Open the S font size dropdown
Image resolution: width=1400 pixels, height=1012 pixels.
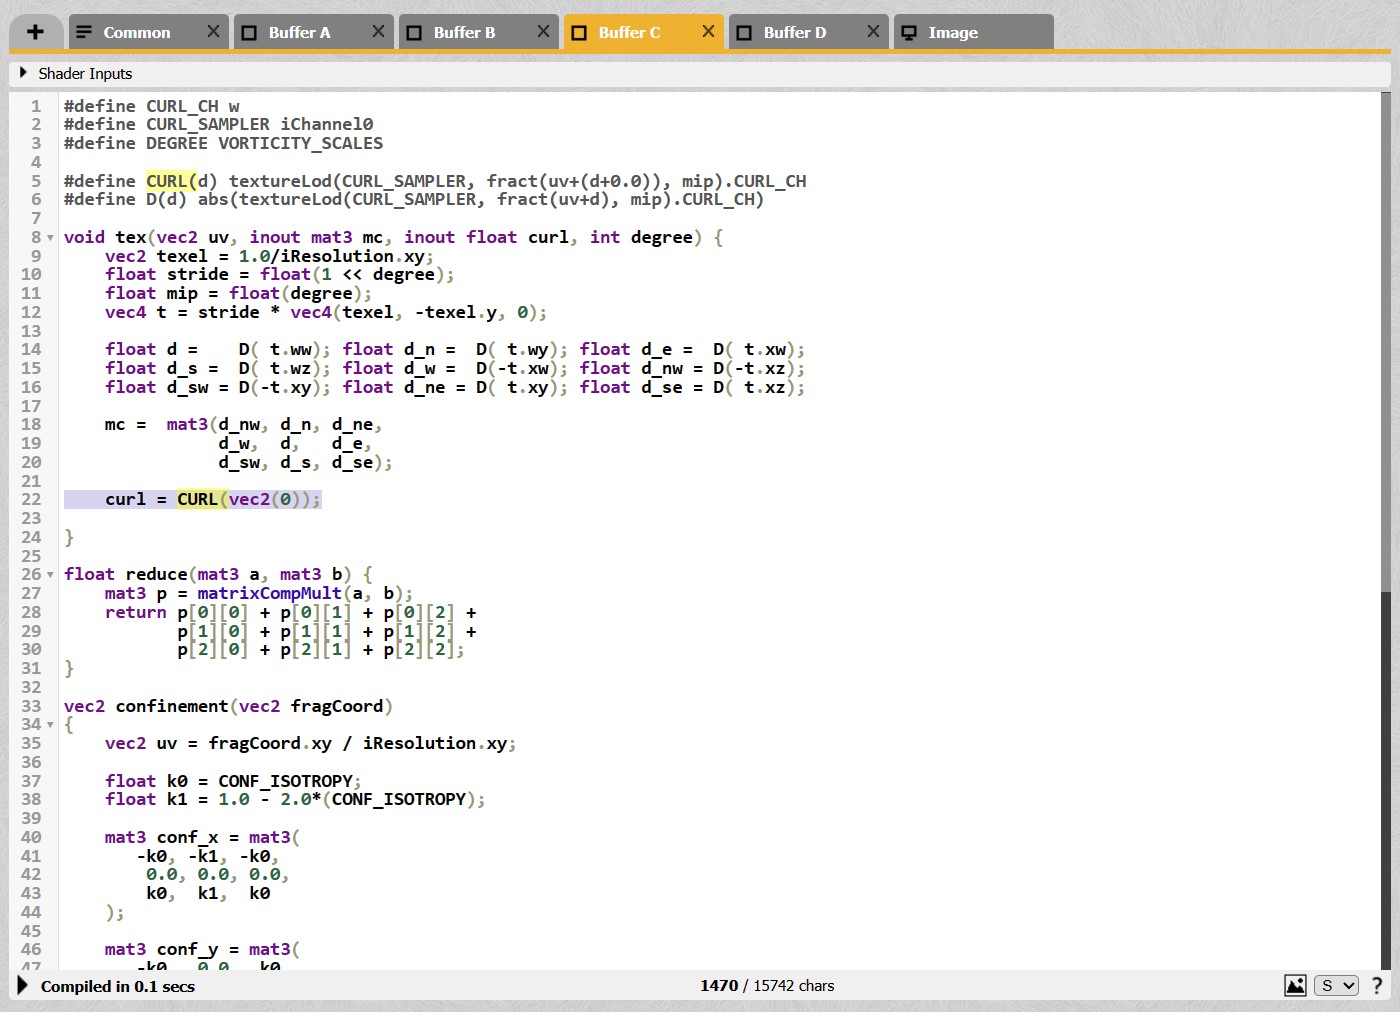pos(1335,986)
